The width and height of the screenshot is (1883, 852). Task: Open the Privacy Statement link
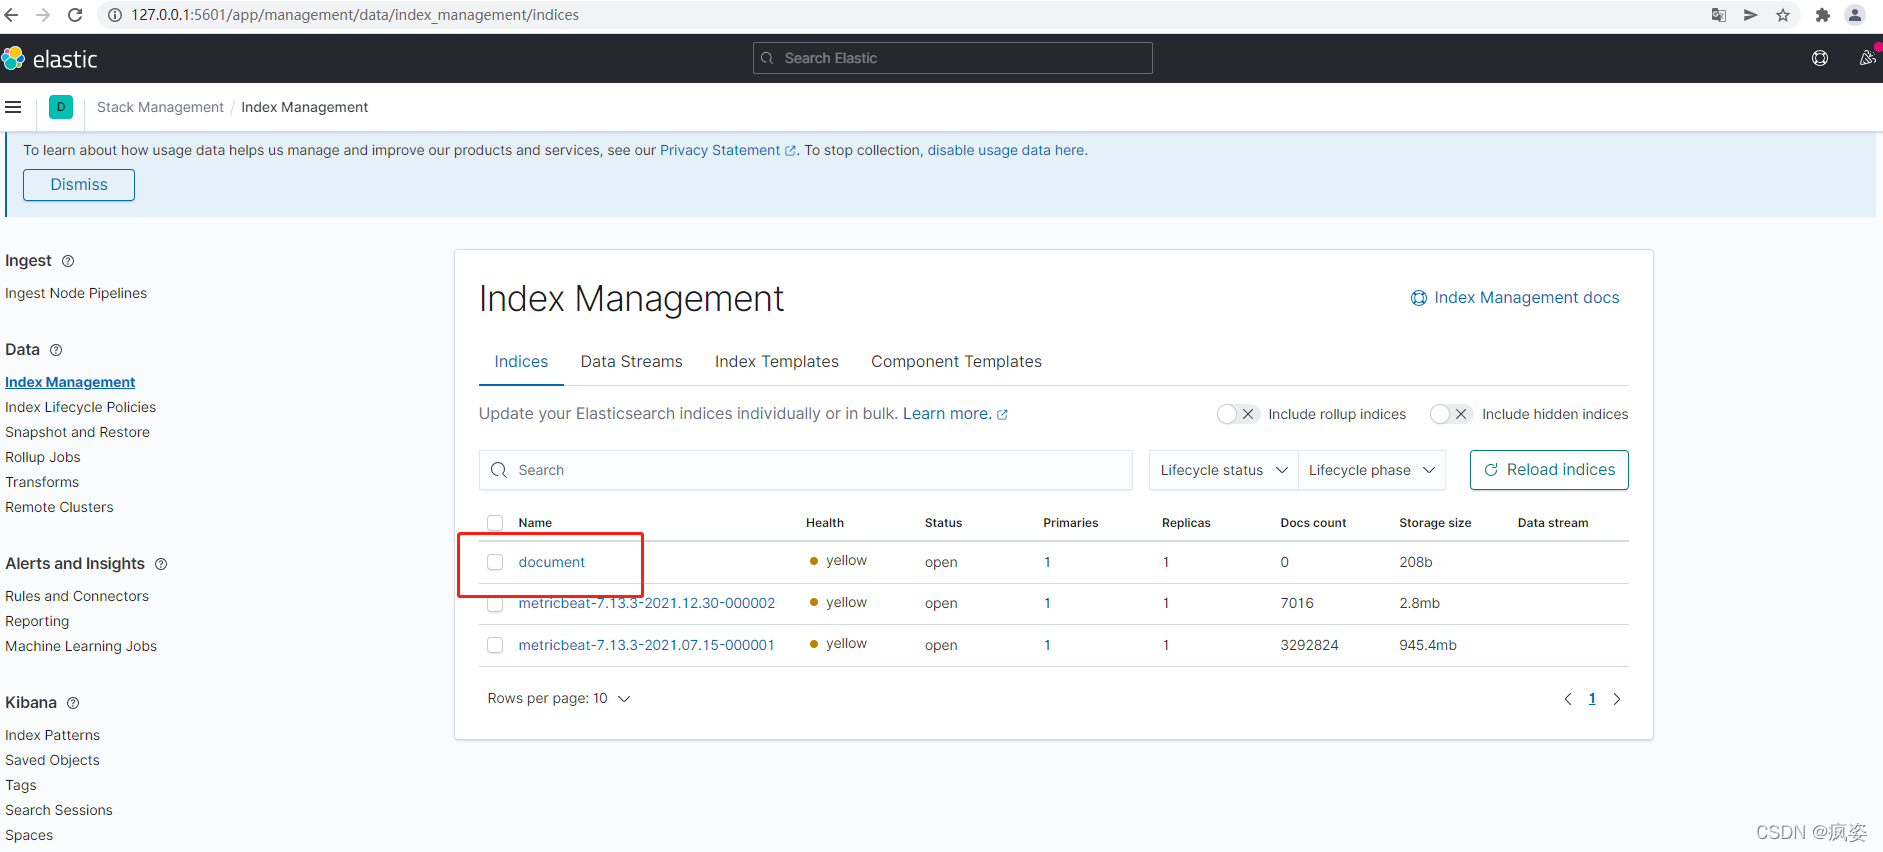click(x=728, y=150)
